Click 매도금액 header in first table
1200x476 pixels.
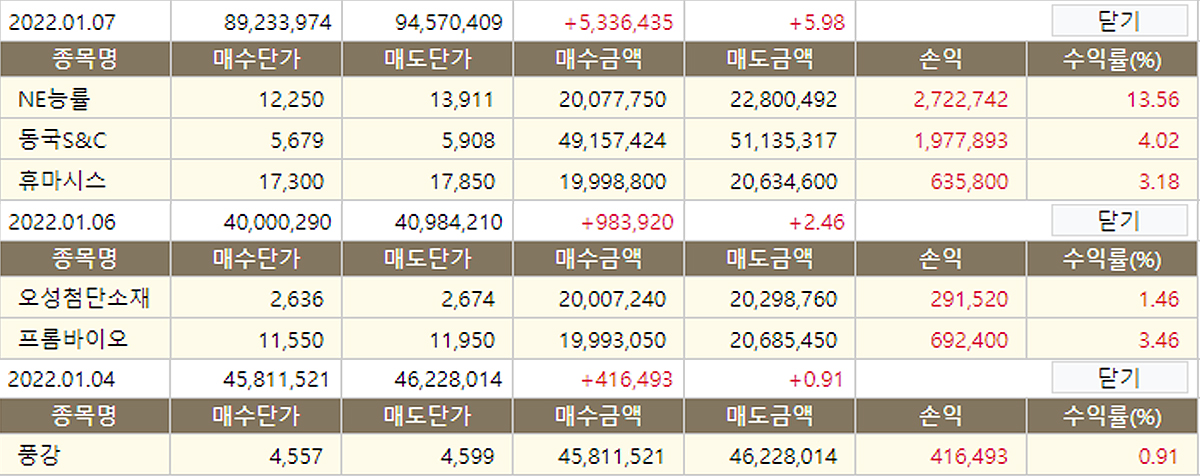[770, 61]
